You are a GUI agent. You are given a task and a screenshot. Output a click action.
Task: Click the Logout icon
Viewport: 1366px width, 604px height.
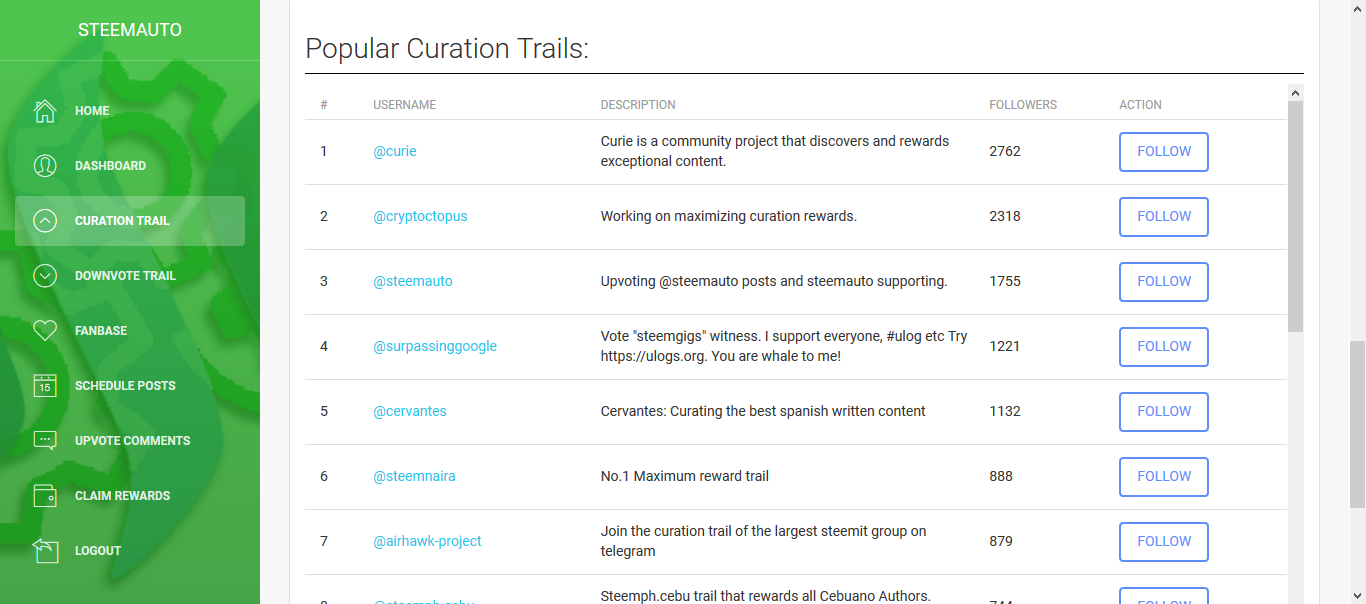45,551
